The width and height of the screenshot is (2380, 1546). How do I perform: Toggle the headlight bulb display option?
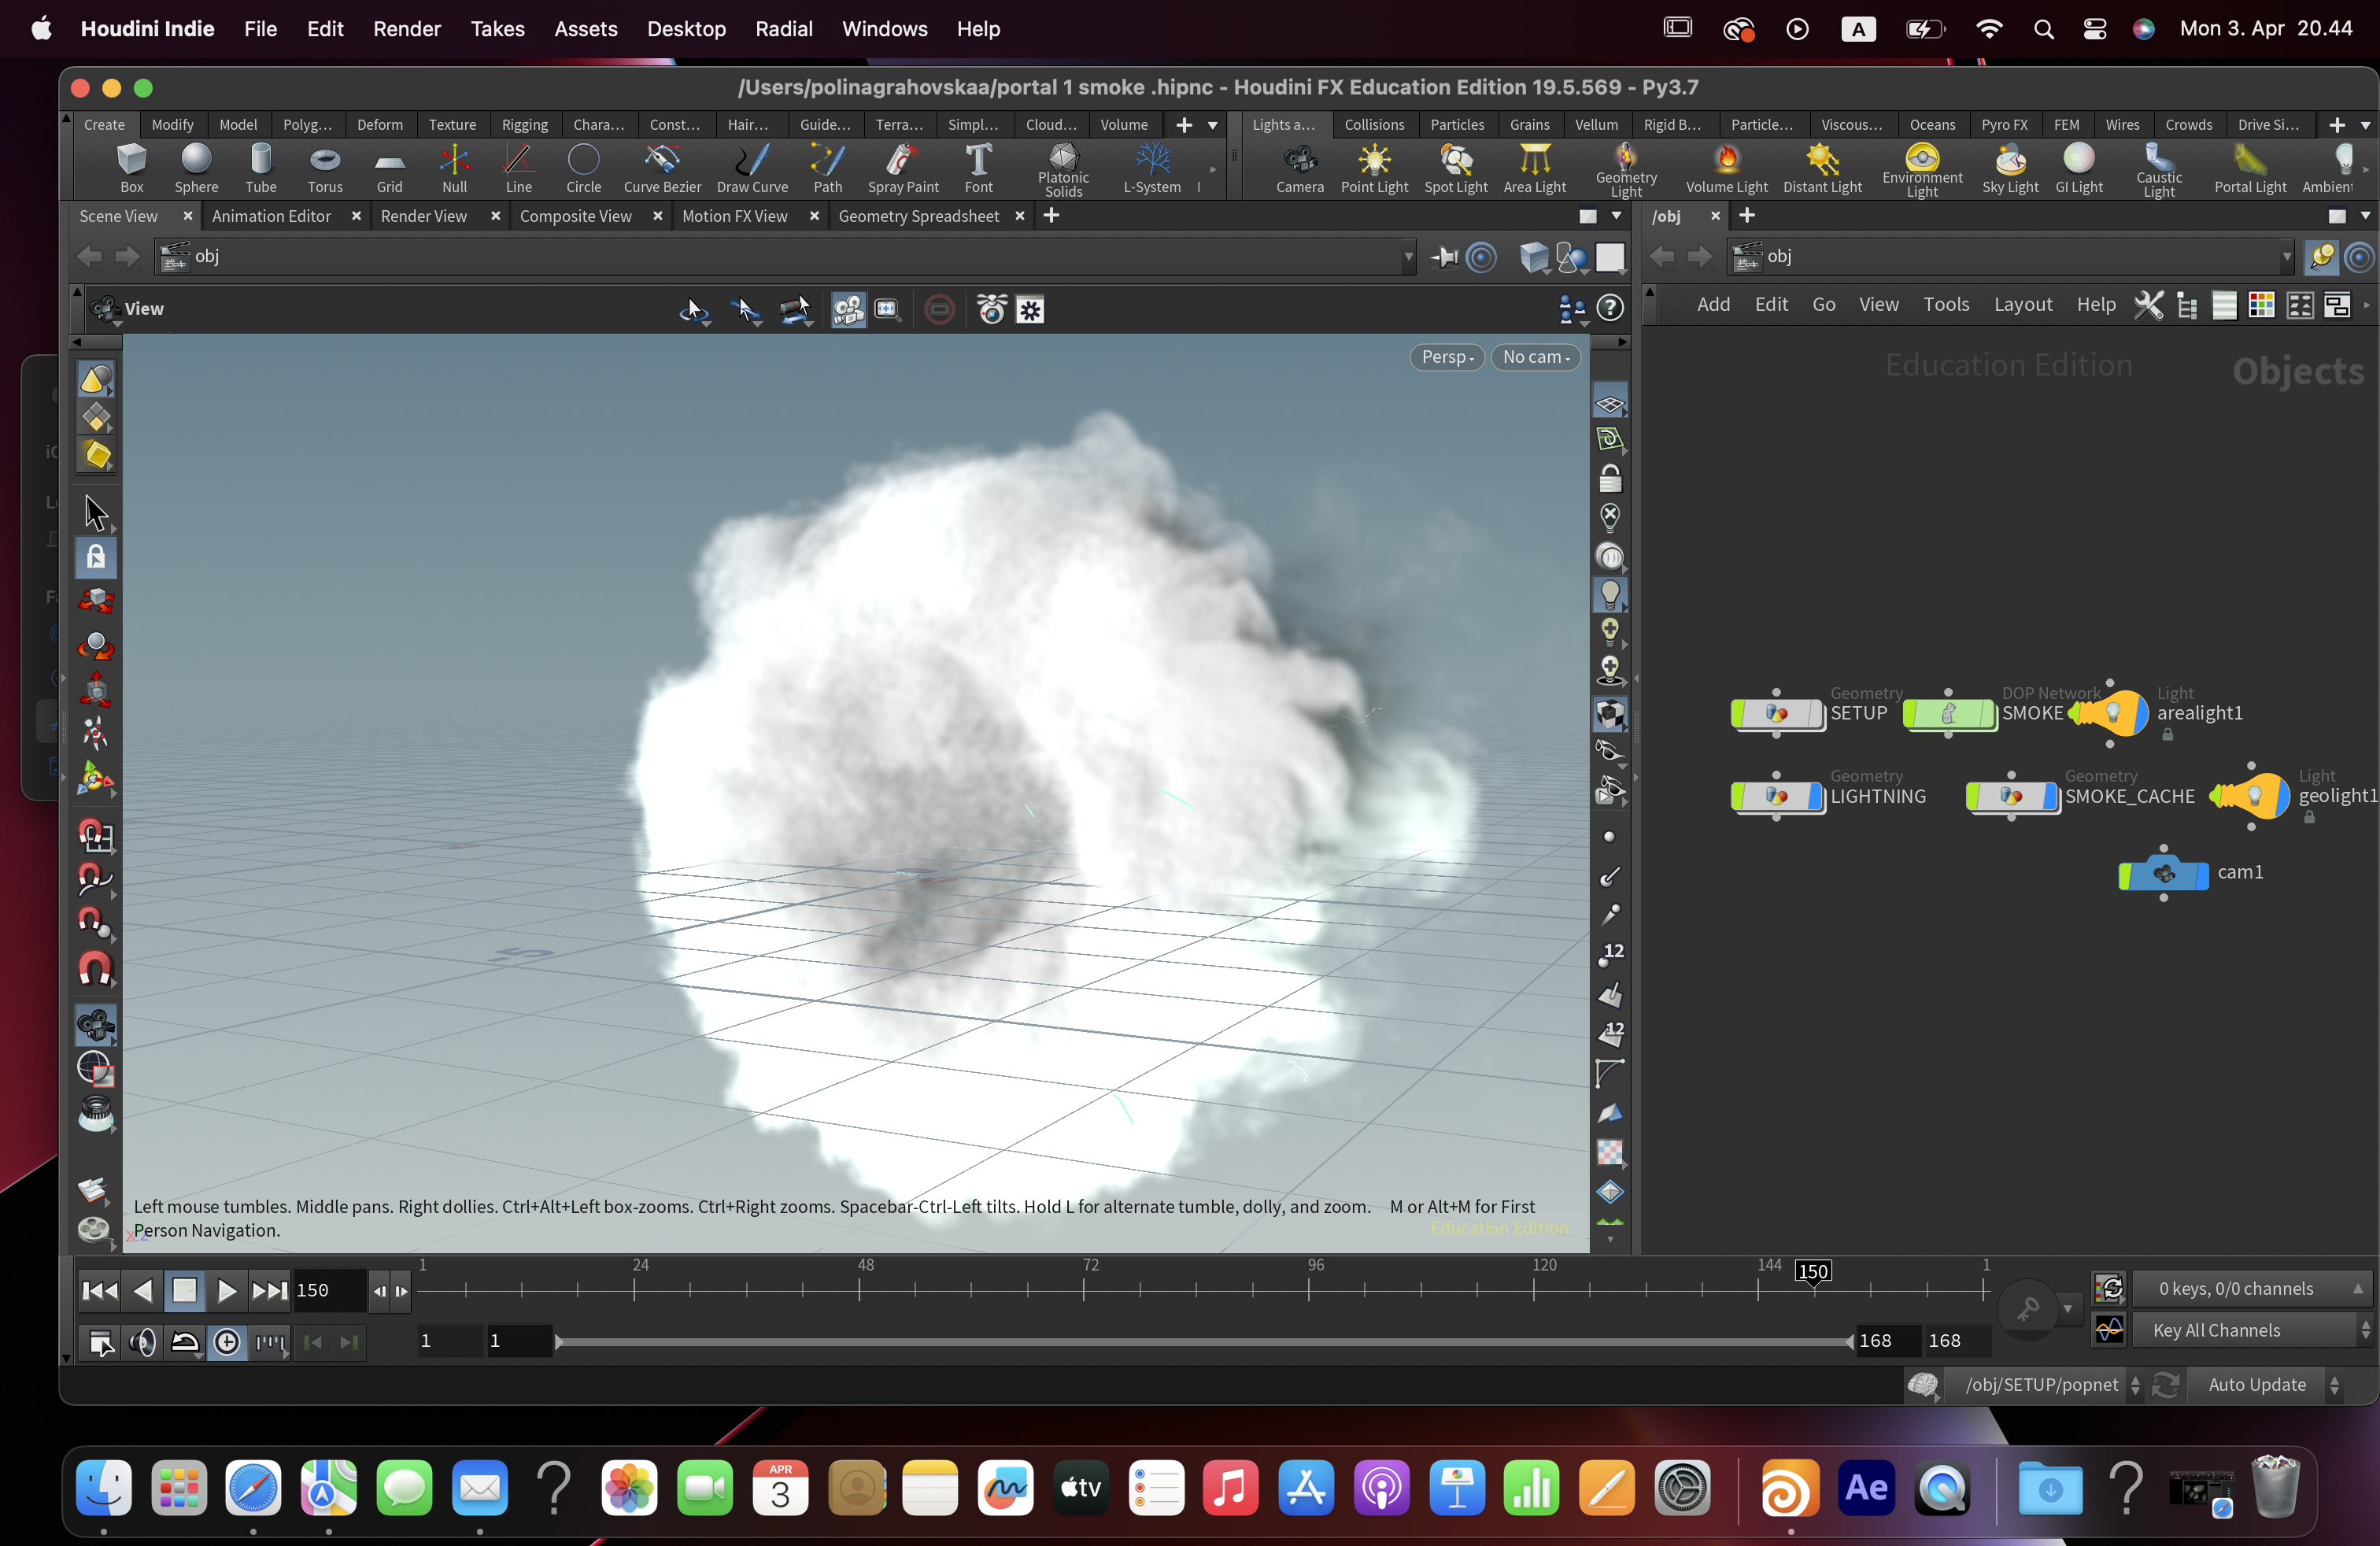(x=1610, y=594)
